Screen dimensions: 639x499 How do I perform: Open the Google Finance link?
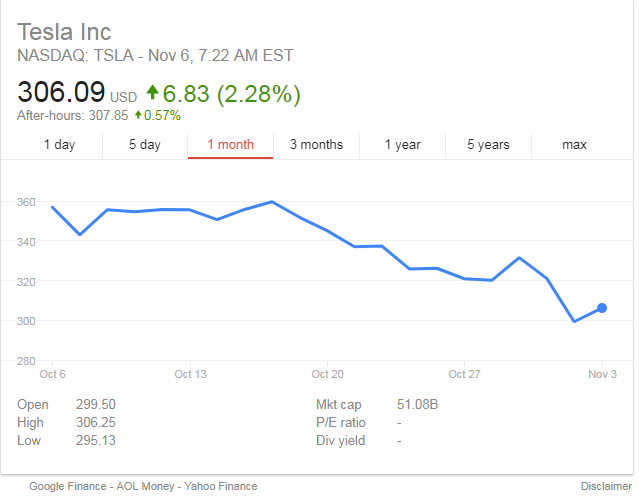click(66, 486)
